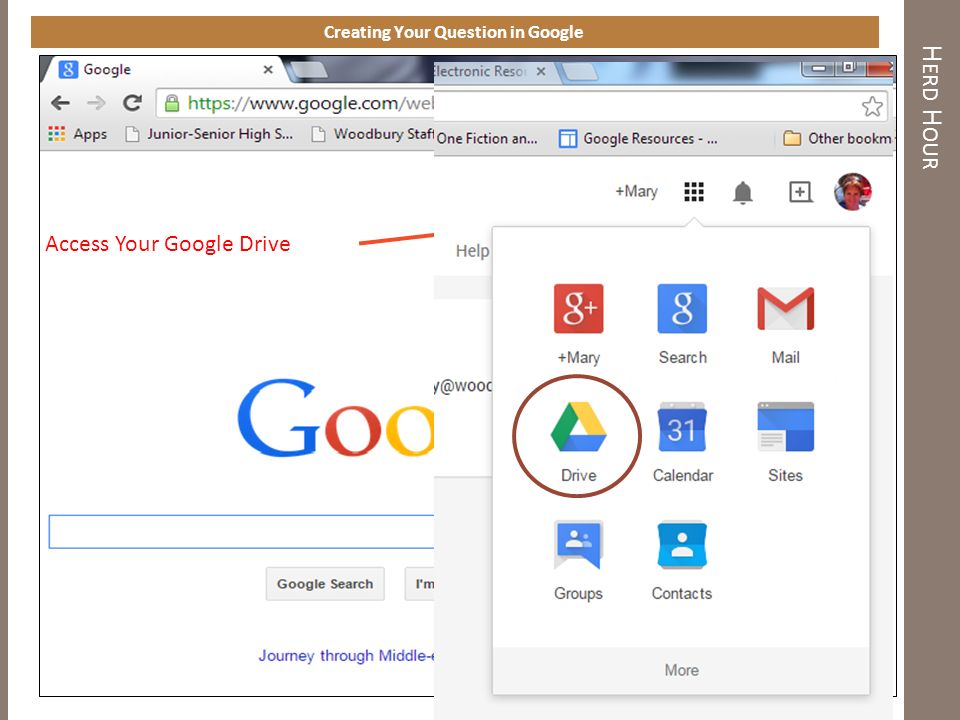Click the Google Search button
This screenshot has width=960, height=720.
tap(325, 584)
